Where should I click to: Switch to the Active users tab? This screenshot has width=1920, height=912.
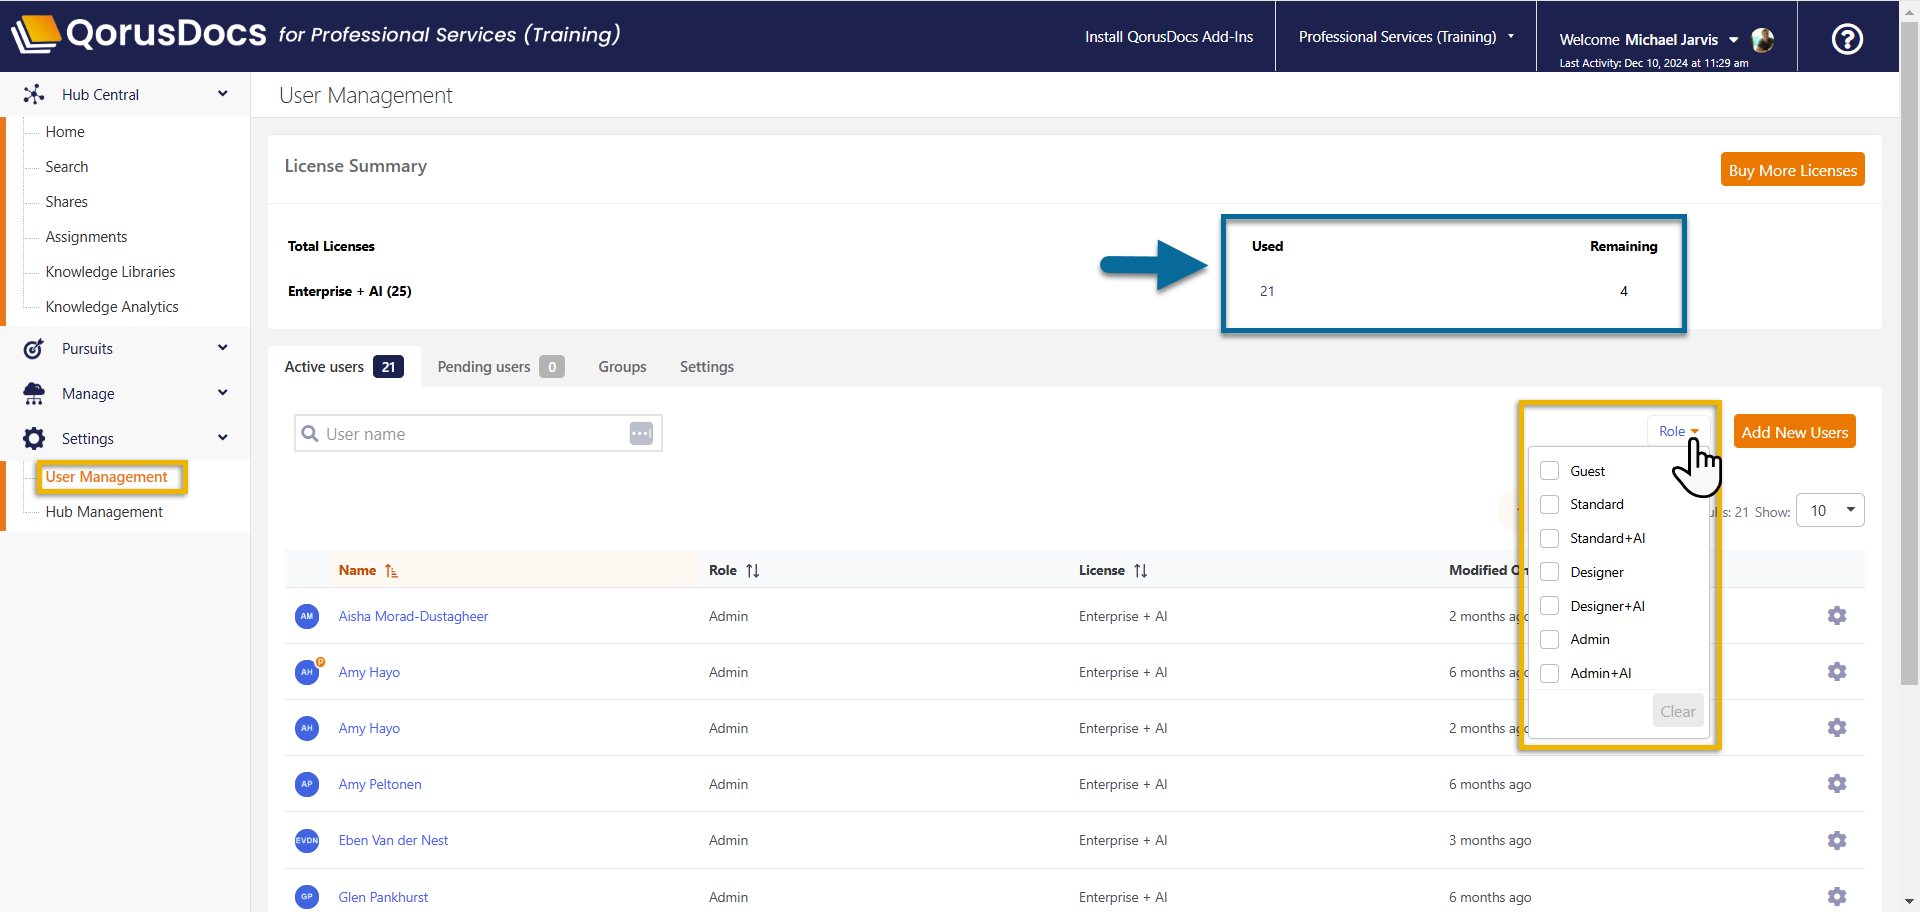point(344,367)
